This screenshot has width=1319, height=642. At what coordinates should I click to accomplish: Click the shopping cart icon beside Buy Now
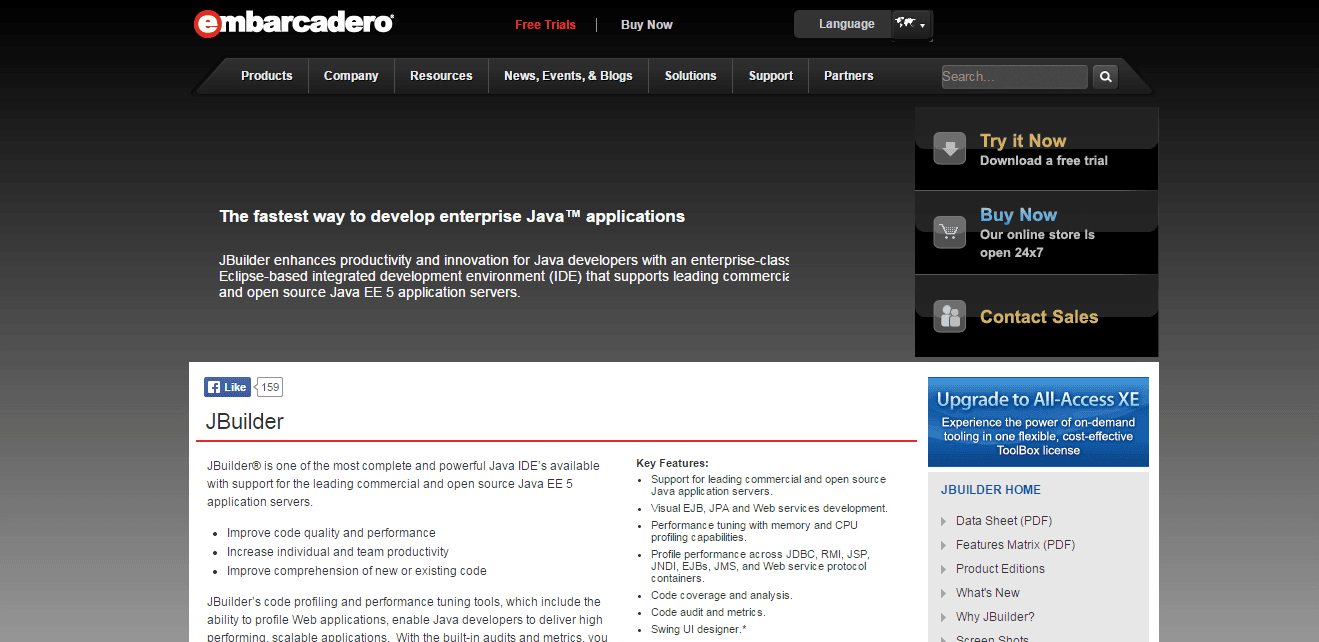click(x=950, y=232)
